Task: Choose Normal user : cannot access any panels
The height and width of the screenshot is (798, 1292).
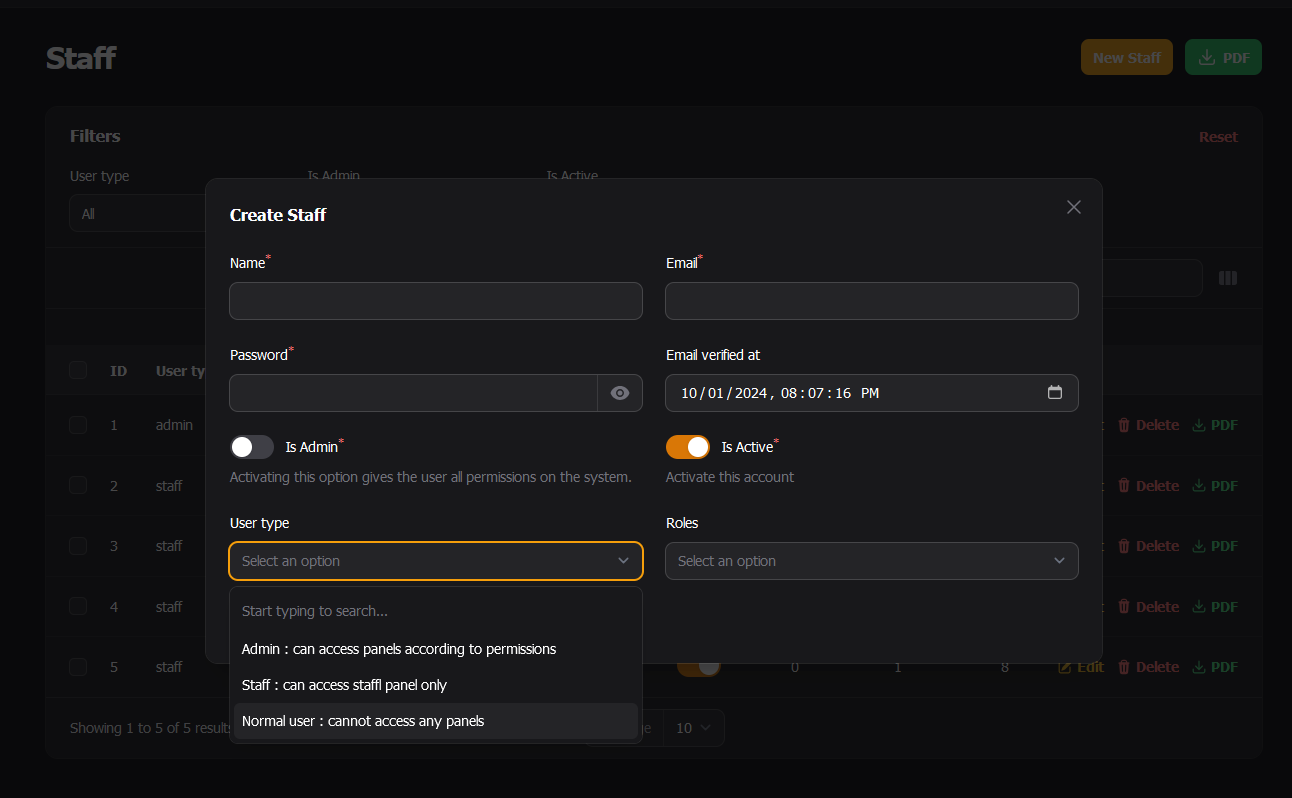Action: click(436, 721)
